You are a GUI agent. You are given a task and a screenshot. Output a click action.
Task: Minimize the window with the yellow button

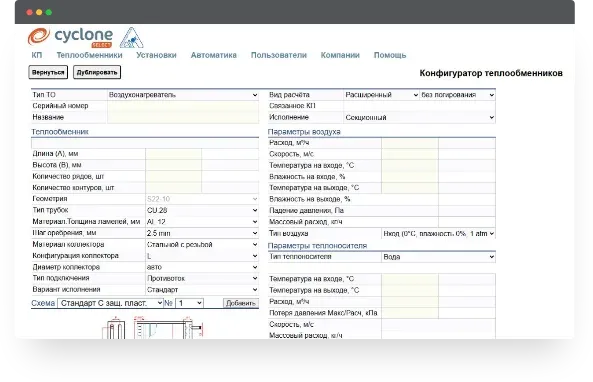(39, 12)
